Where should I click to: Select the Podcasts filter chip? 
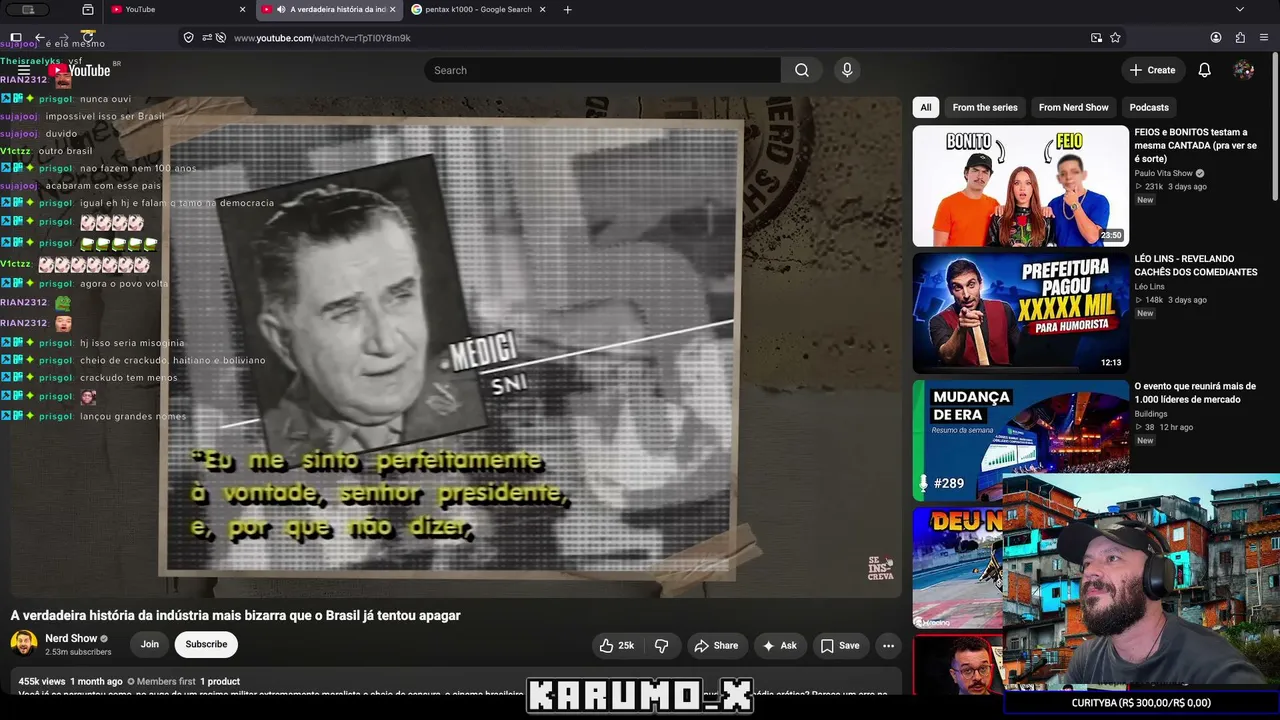click(x=1149, y=107)
